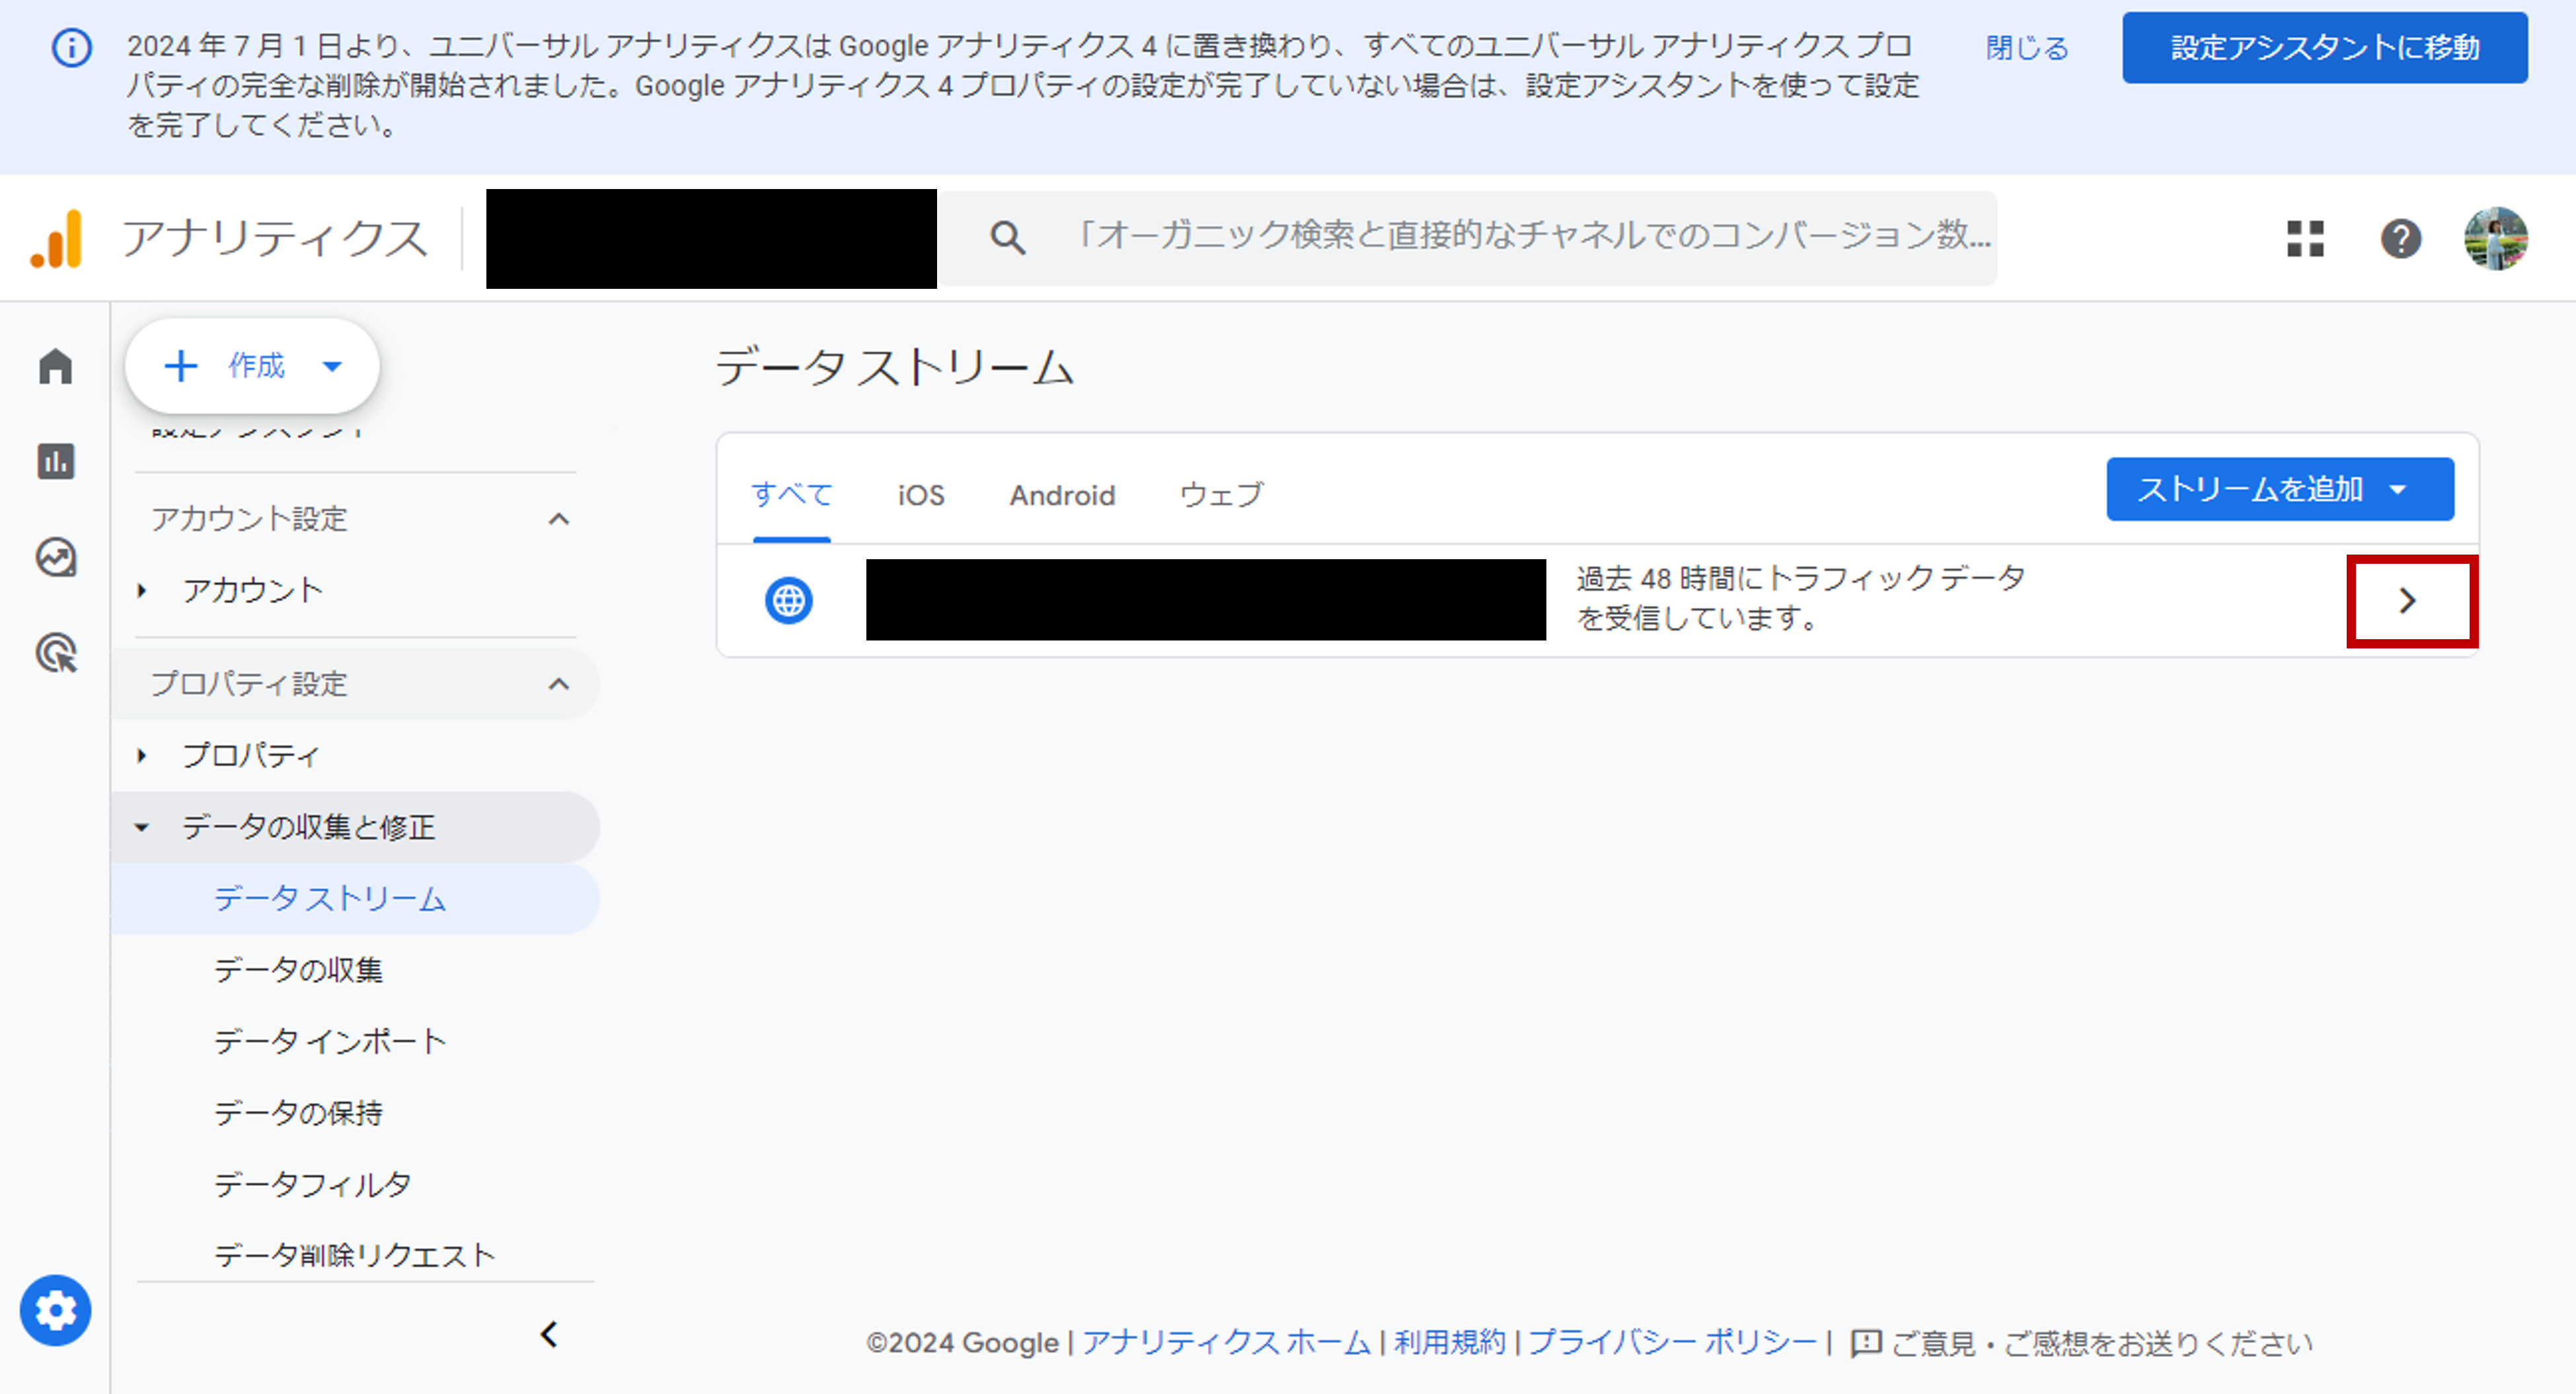Switch to the iOS tab
The height and width of the screenshot is (1394, 2576).
[x=920, y=495]
